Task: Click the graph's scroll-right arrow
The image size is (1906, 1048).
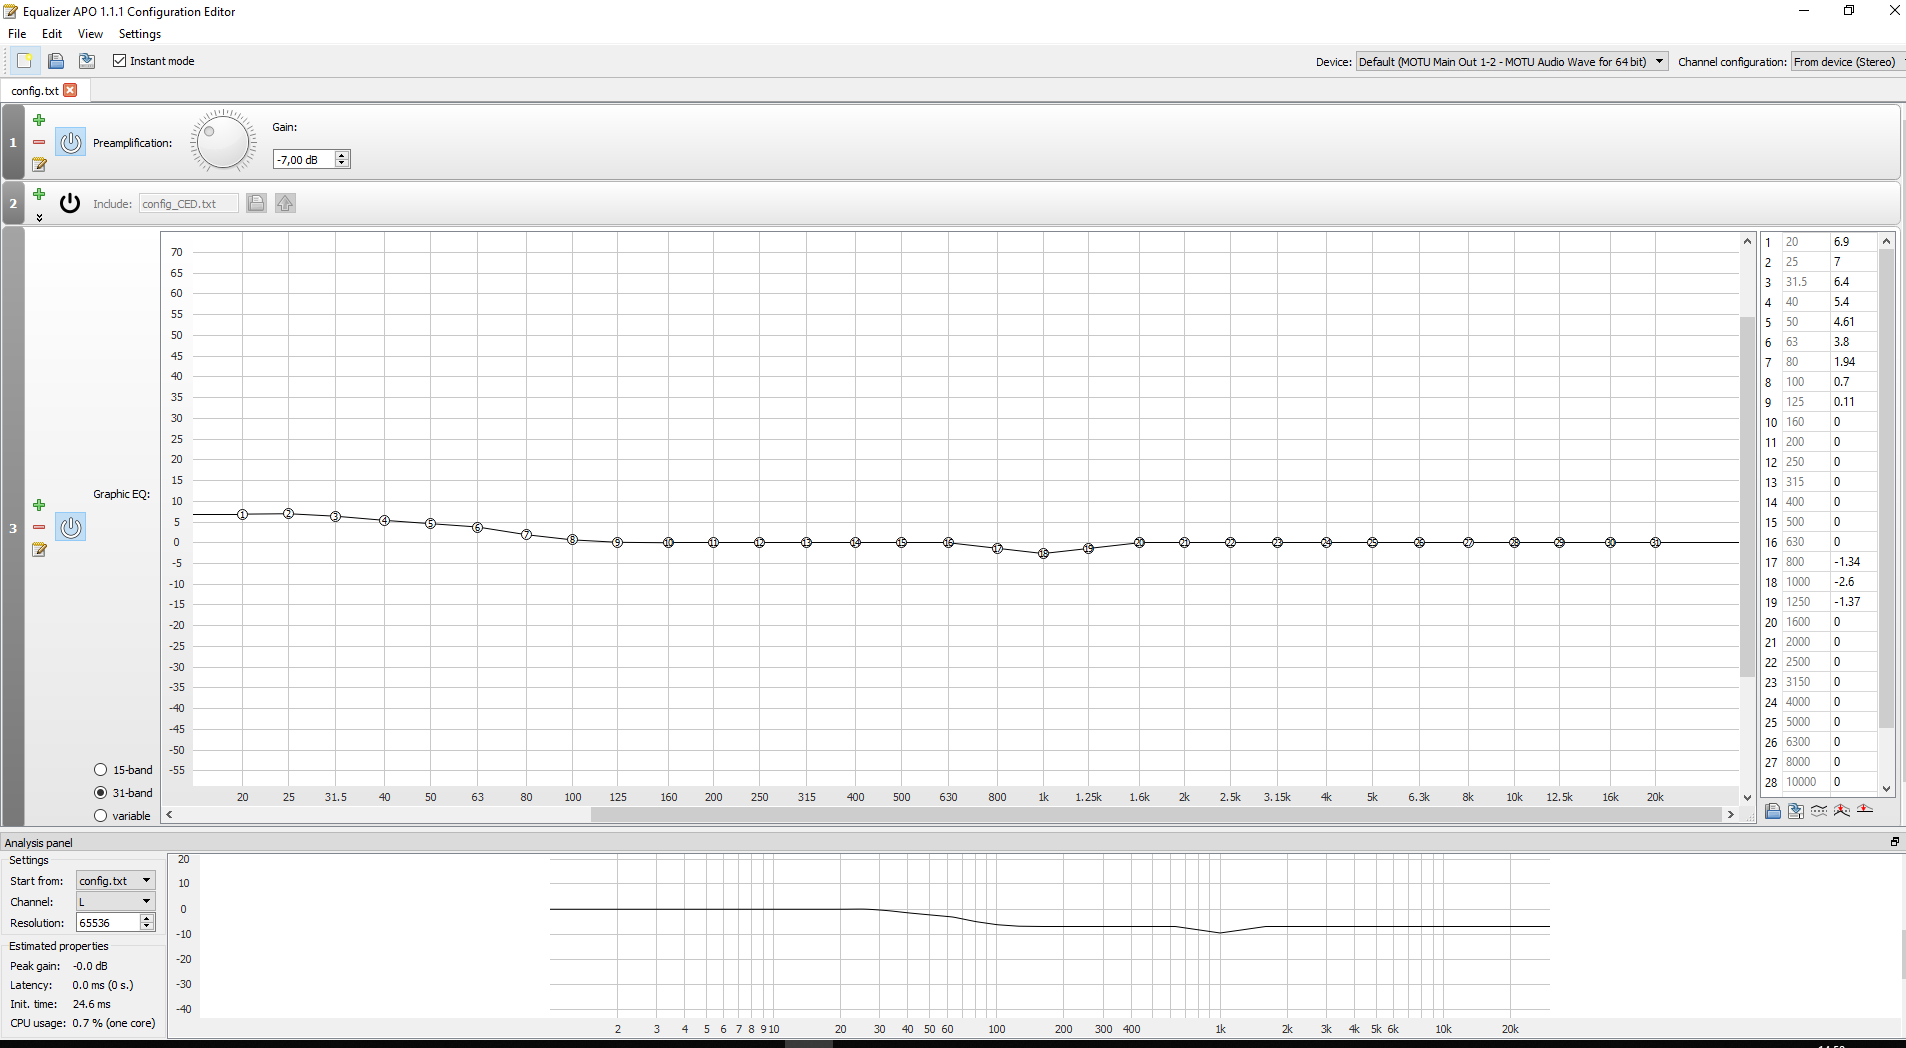Action: pyautogui.click(x=1730, y=815)
